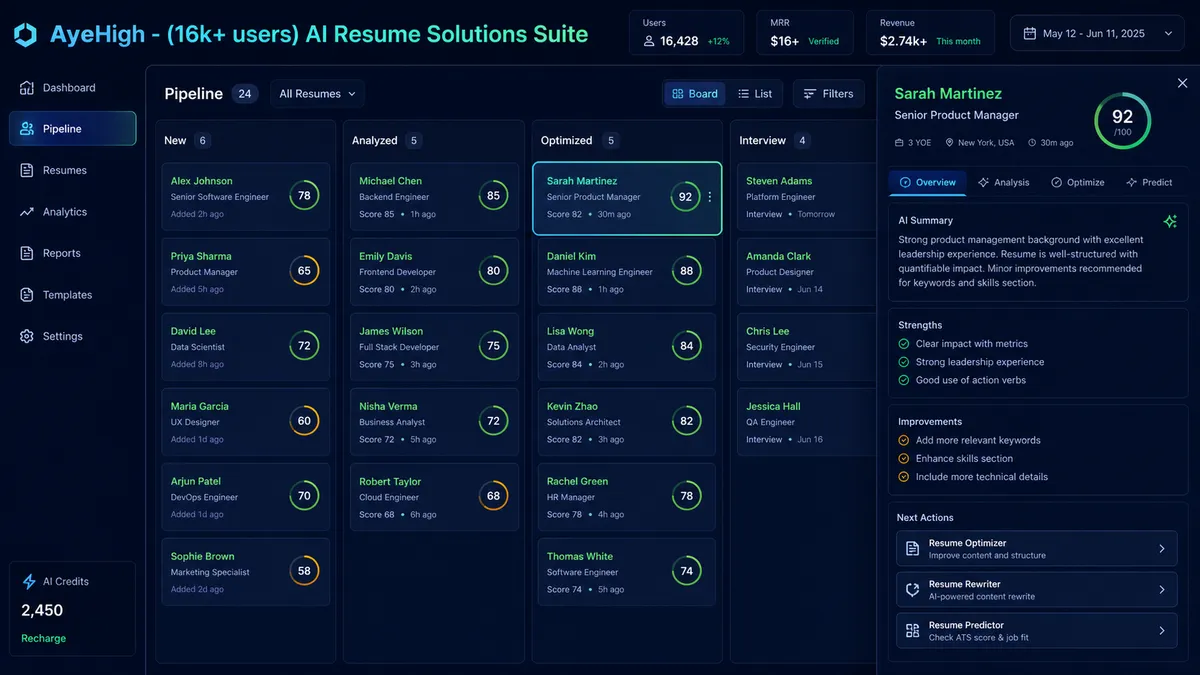Image resolution: width=1200 pixels, height=675 pixels.
Task: Open Nisha Verma Business Analyst card
Action: pyautogui.click(x=434, y=422)
